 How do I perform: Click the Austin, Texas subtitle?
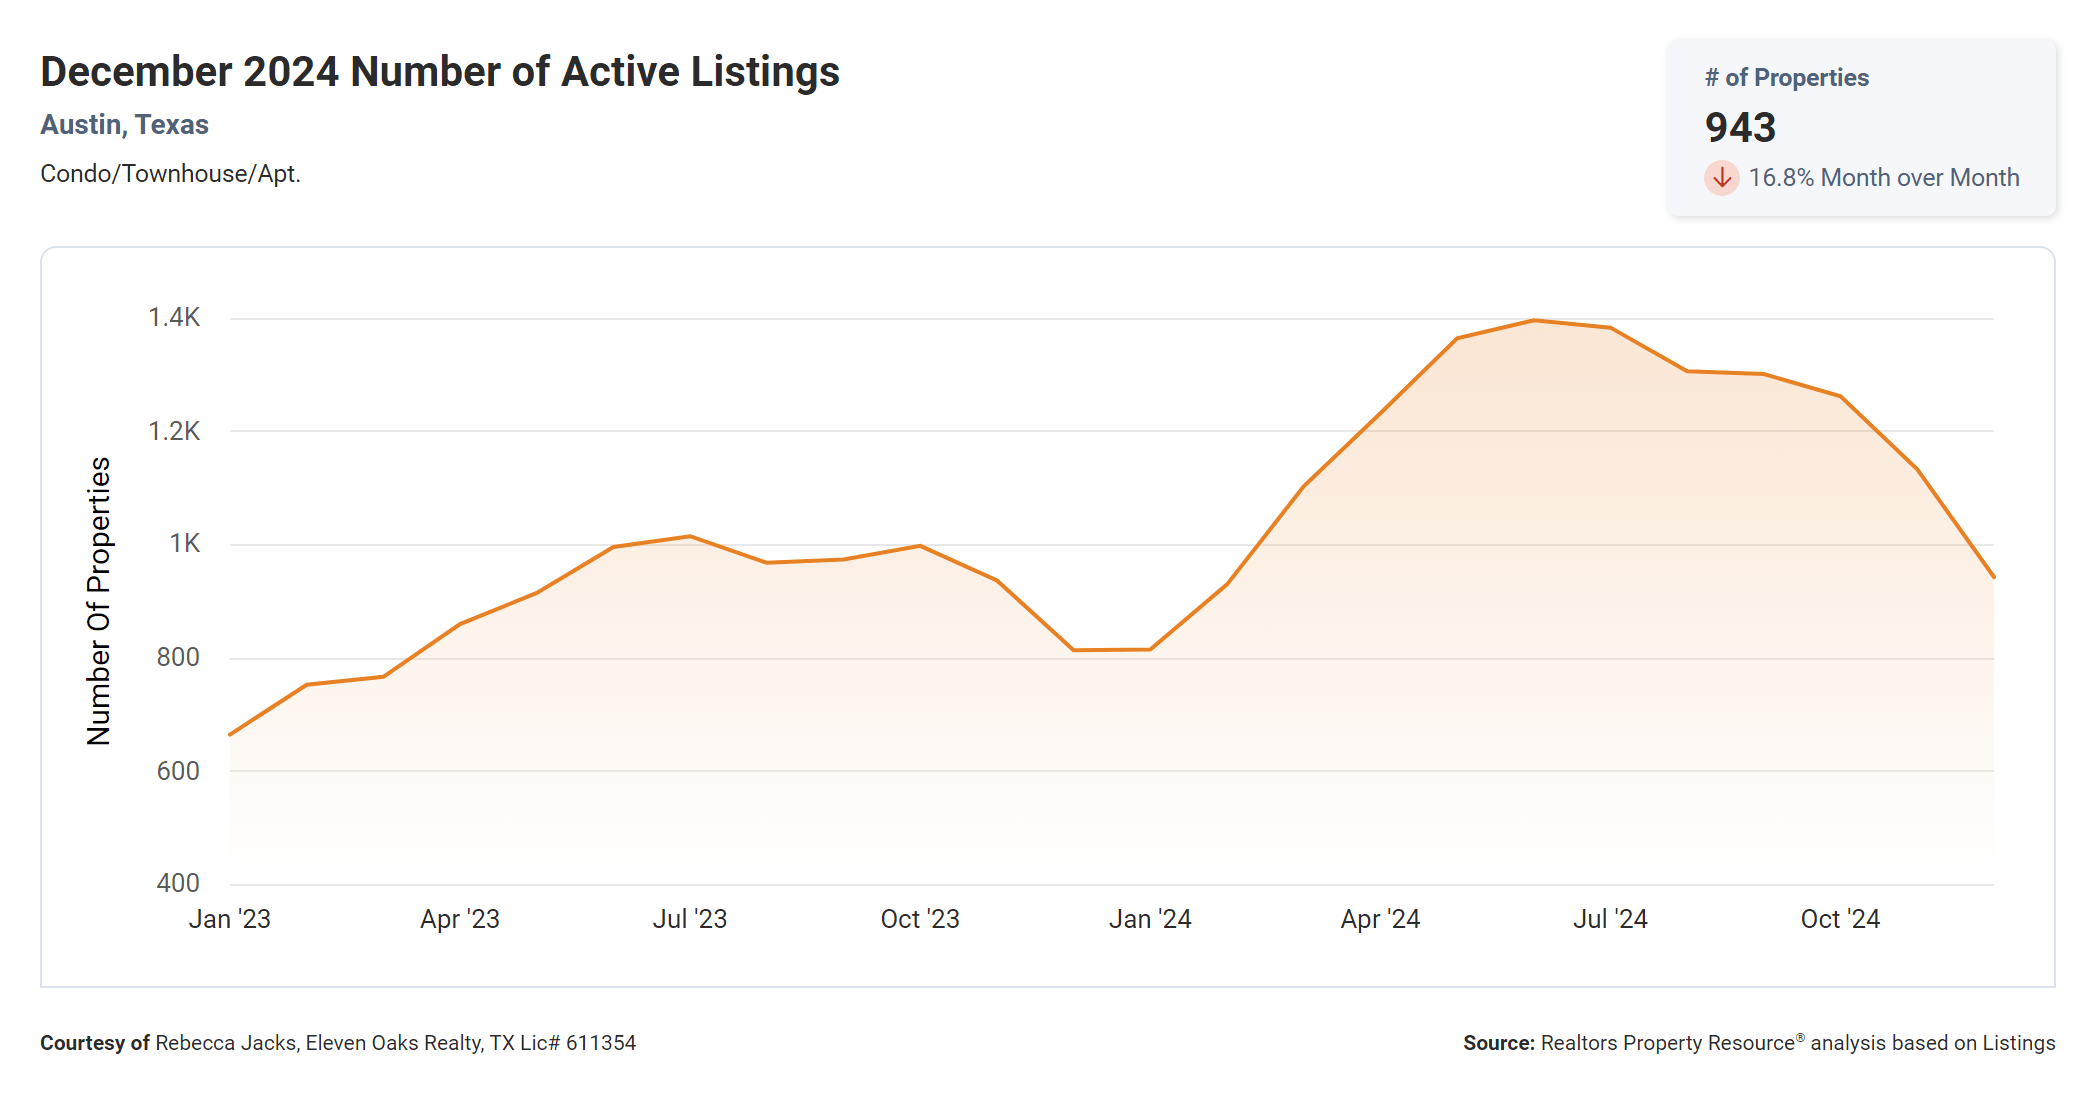click(124, 125)
